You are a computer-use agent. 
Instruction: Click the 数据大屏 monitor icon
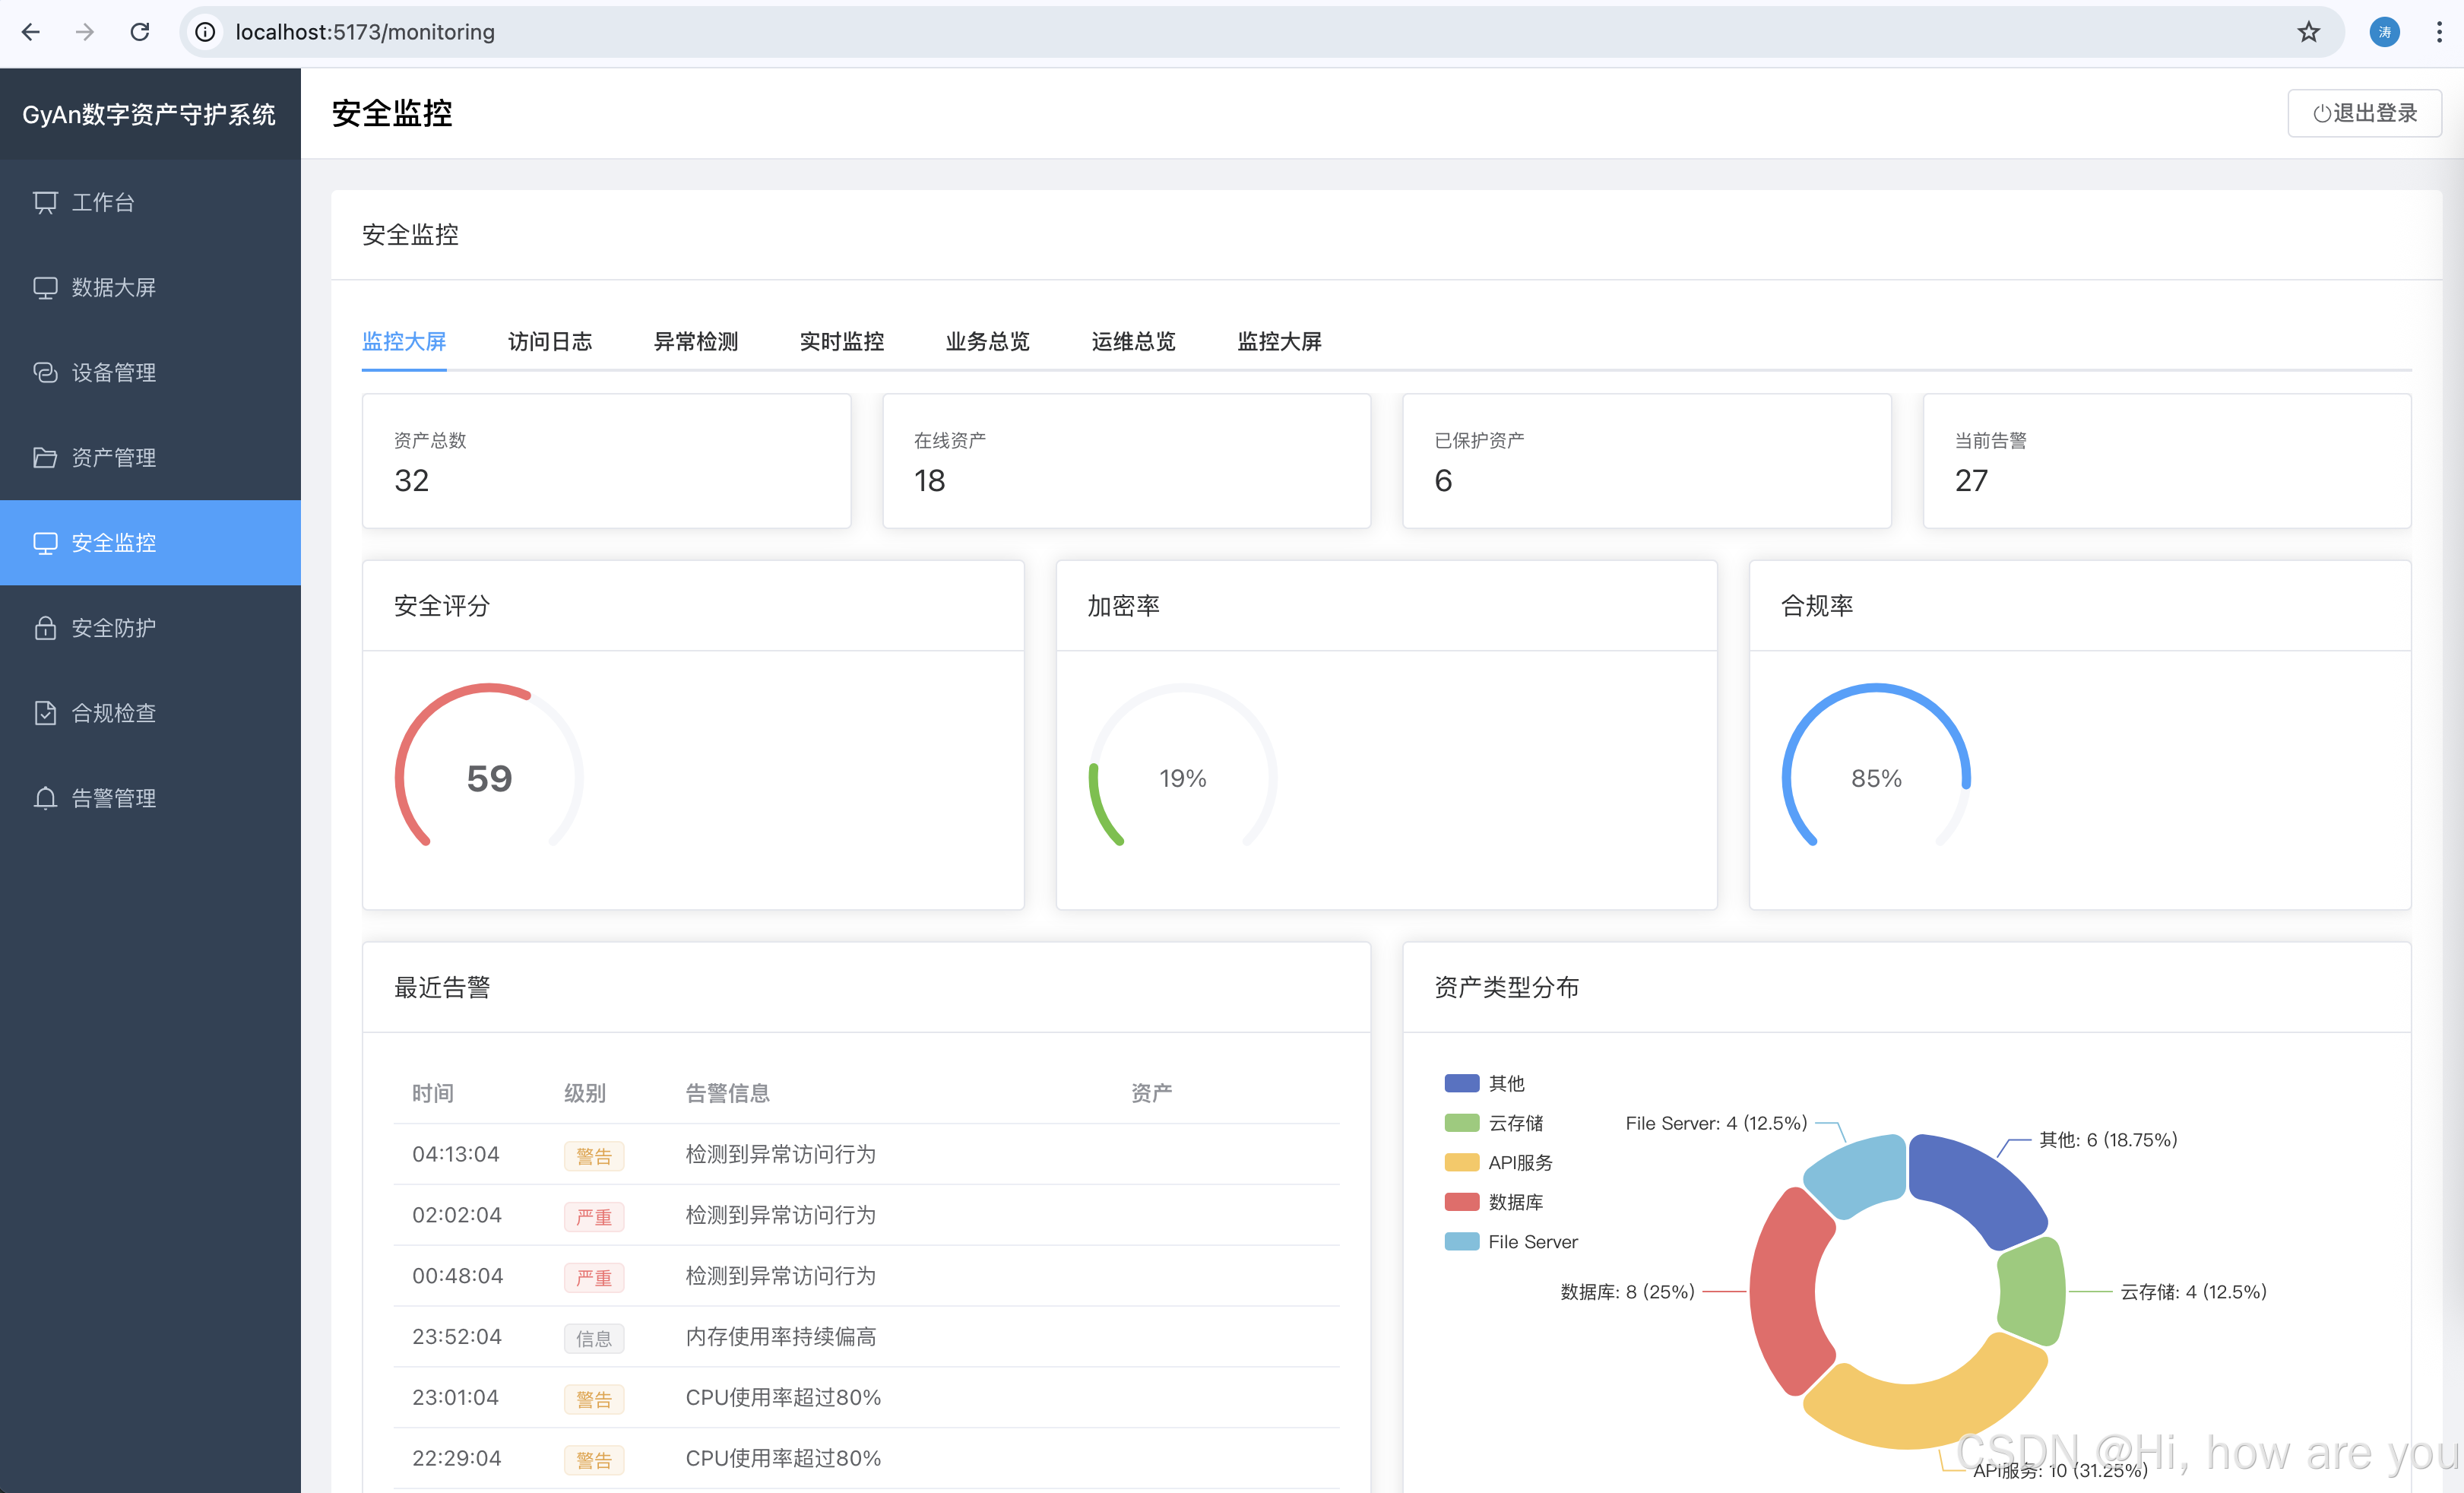click(x=45, y=288)
